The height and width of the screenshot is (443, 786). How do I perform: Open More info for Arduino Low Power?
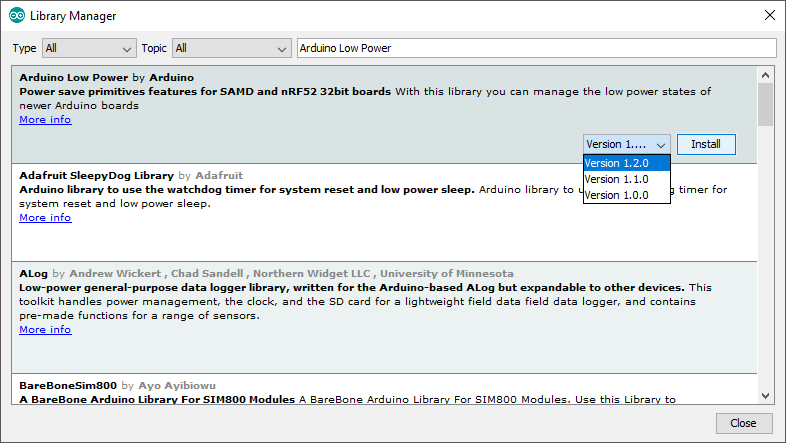[45, 120]
